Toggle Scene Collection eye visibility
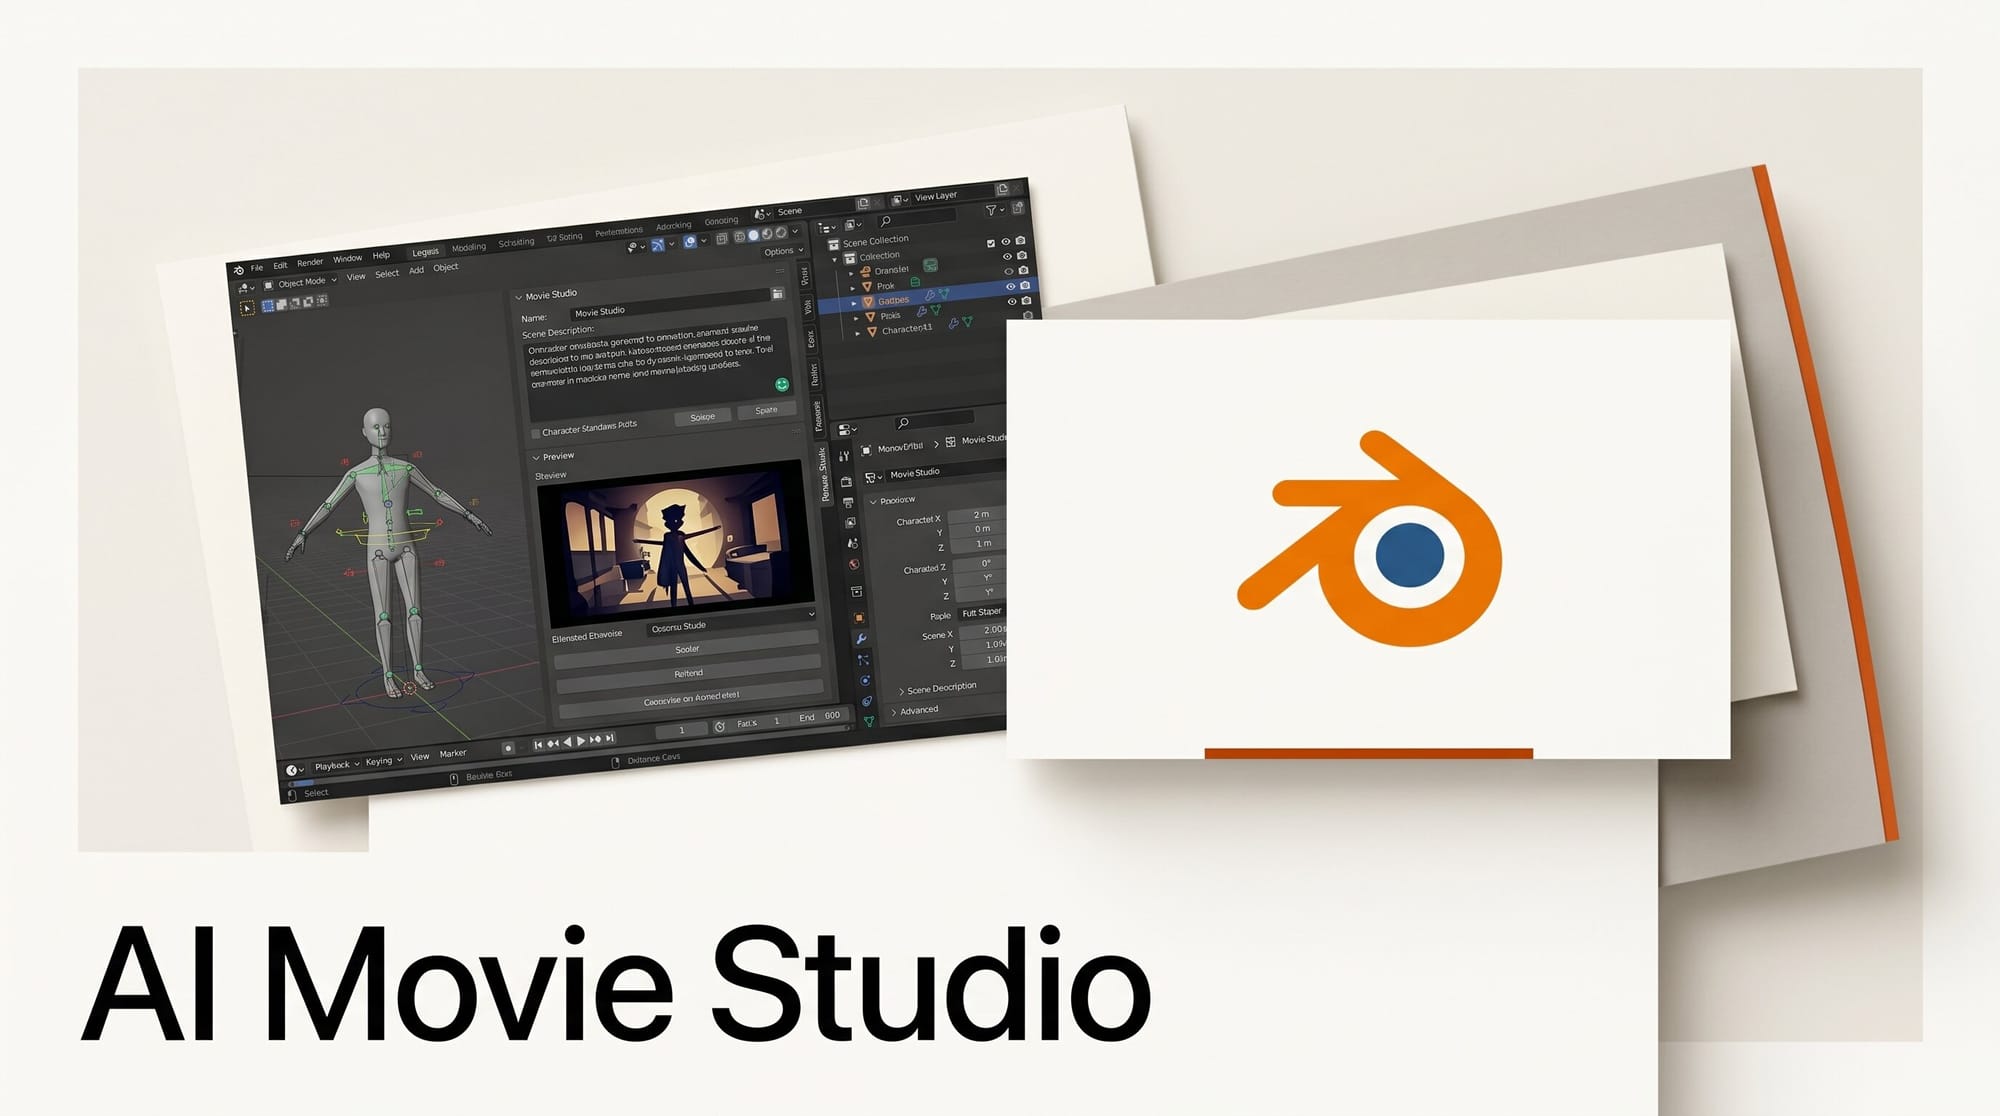Viewport: 2000px width, 1116px height. coord(1005,241)
